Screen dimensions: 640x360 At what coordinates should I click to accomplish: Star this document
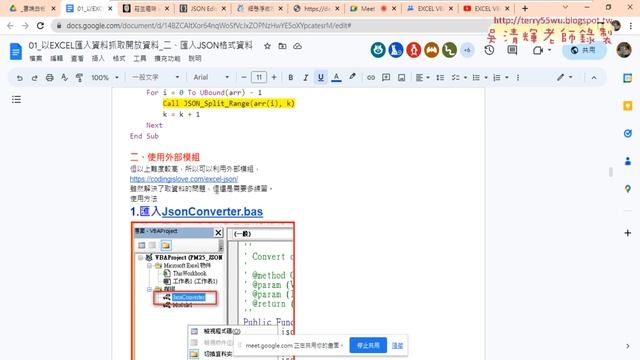pos(267,46)
